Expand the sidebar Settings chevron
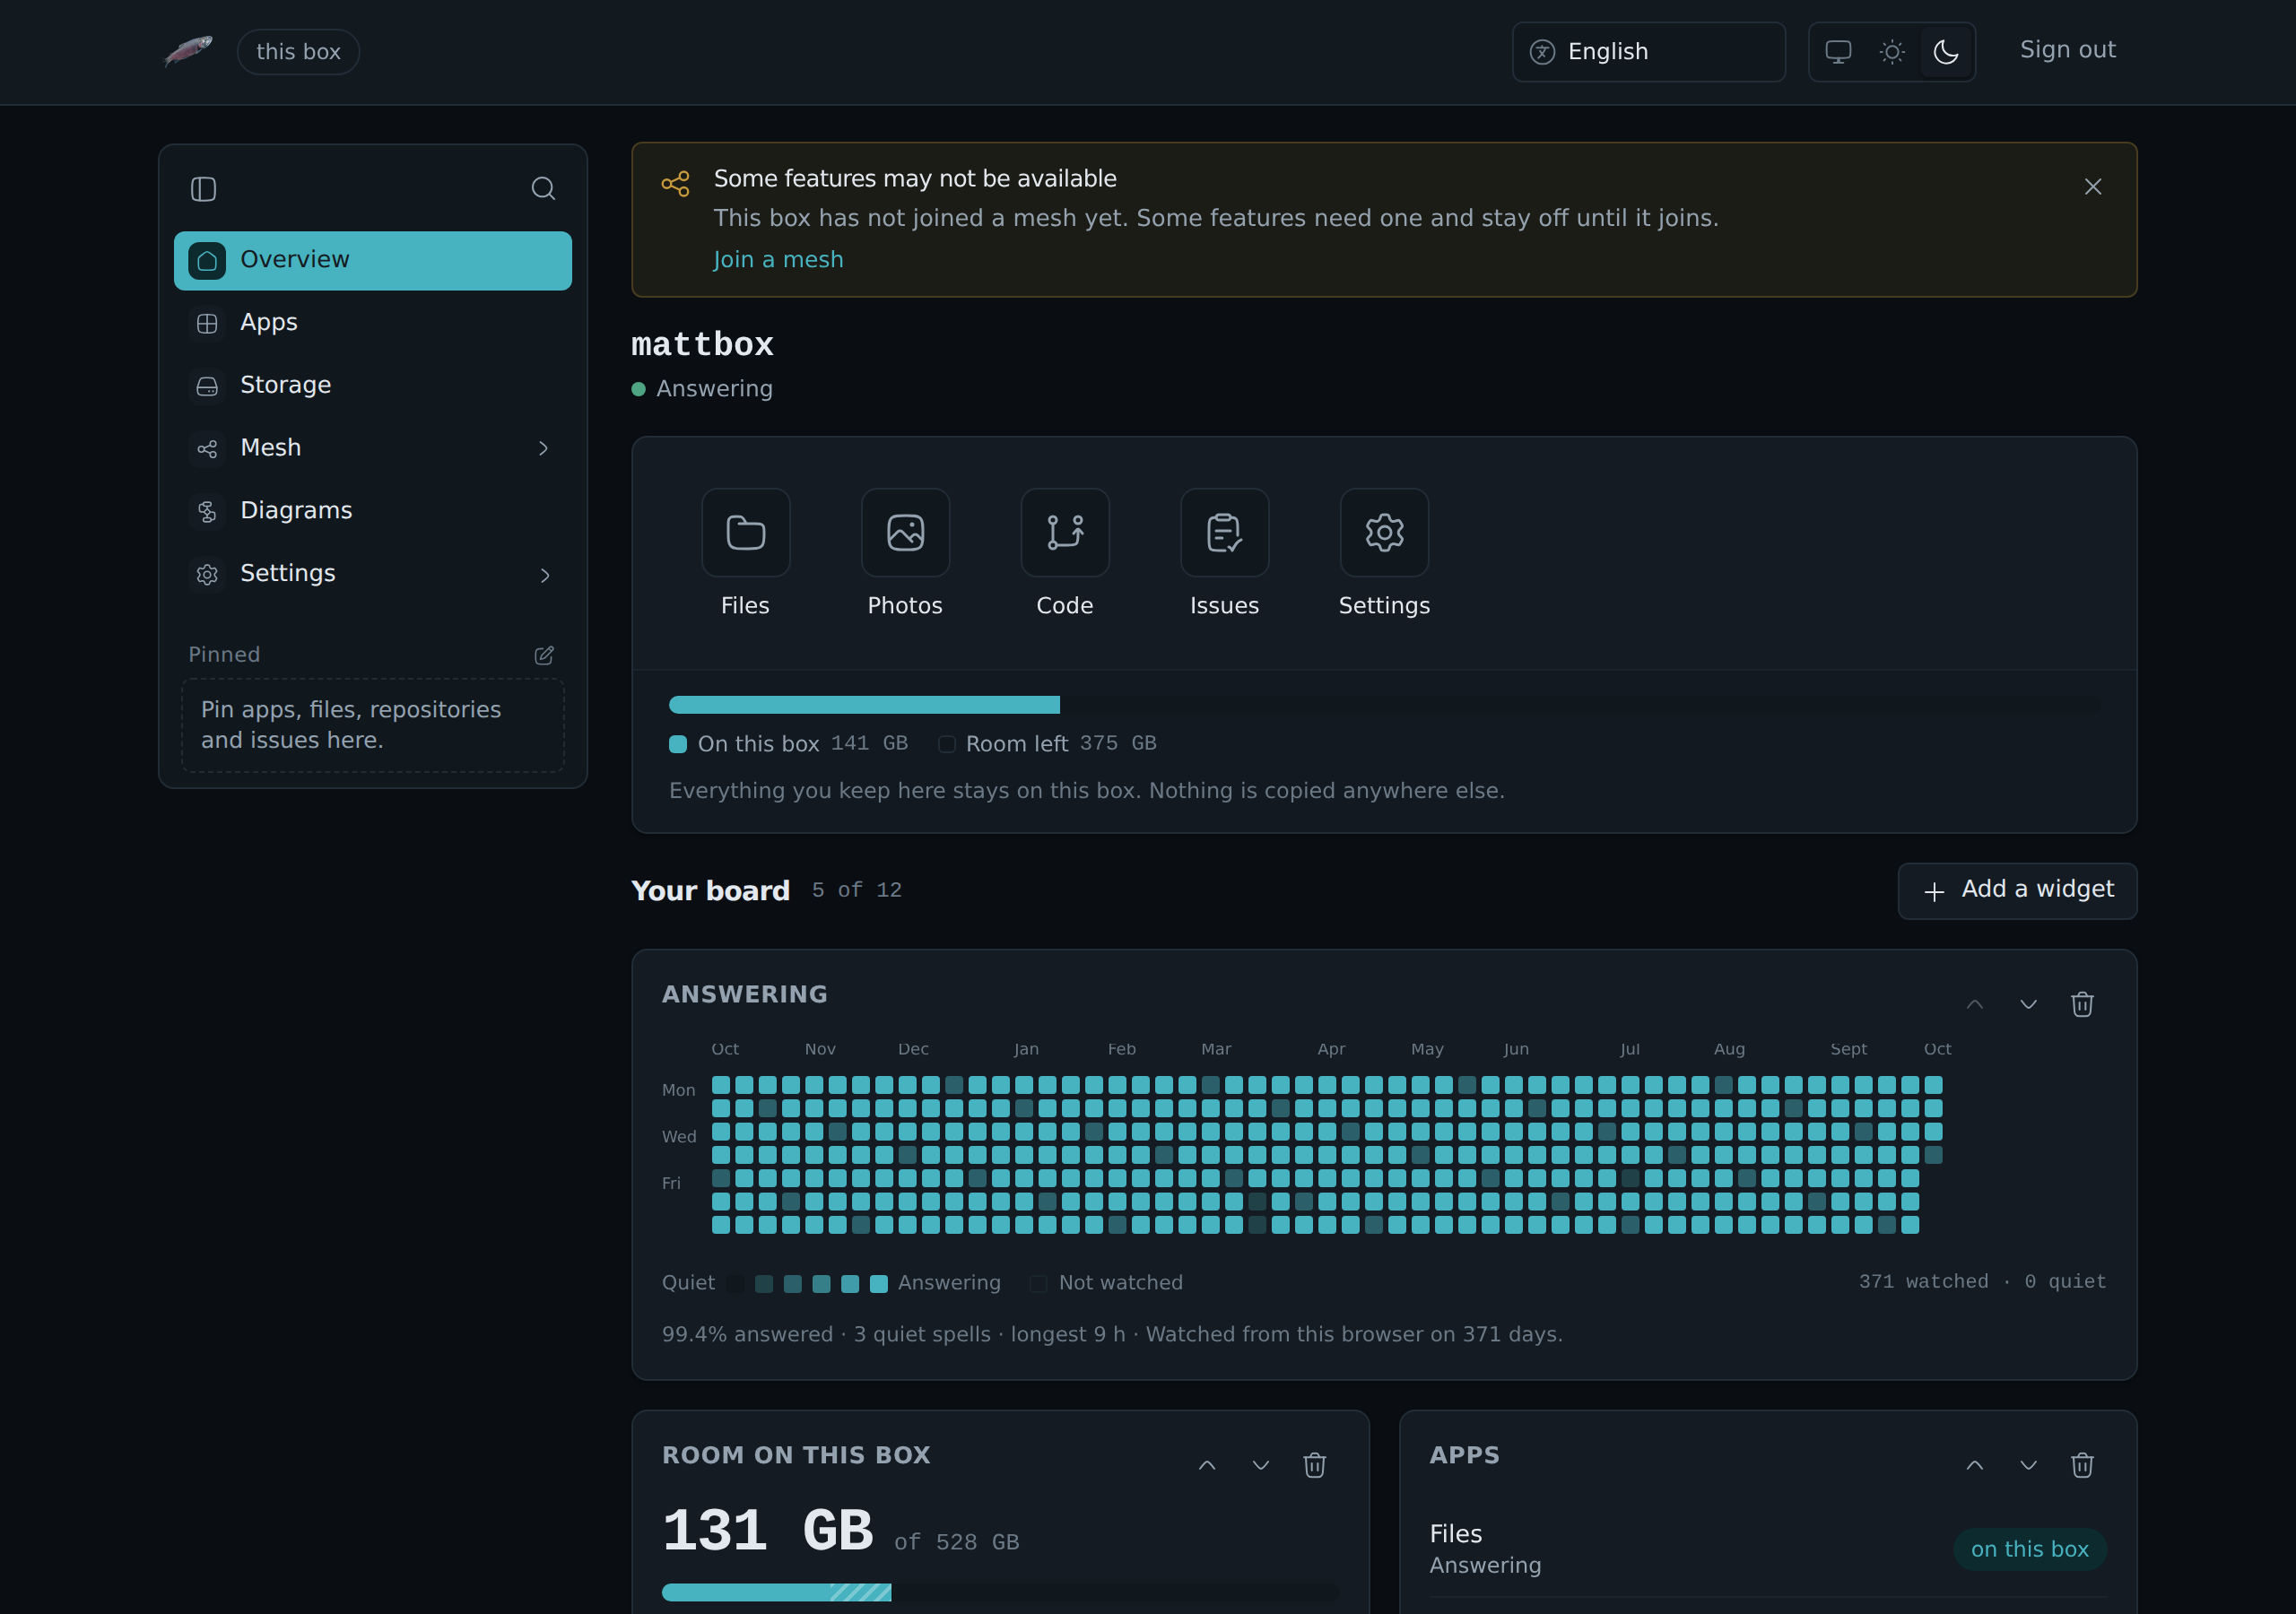 544,574
